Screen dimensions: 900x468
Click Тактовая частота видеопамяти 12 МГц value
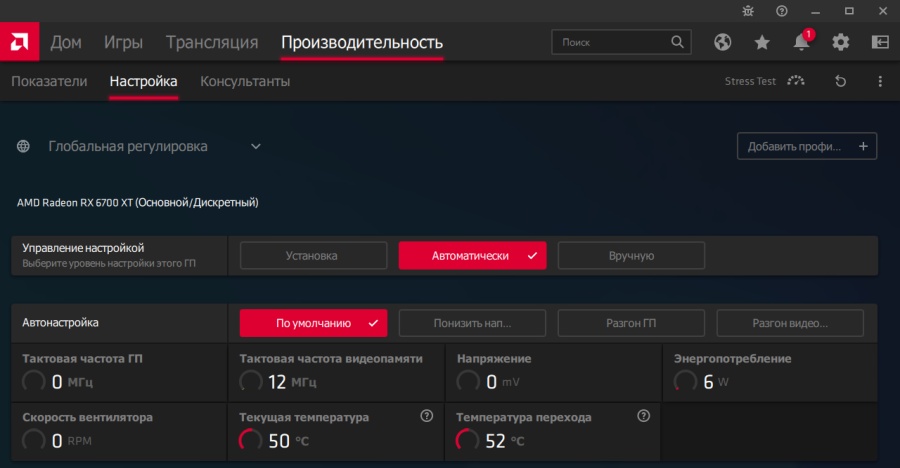[x=292, y=382]
